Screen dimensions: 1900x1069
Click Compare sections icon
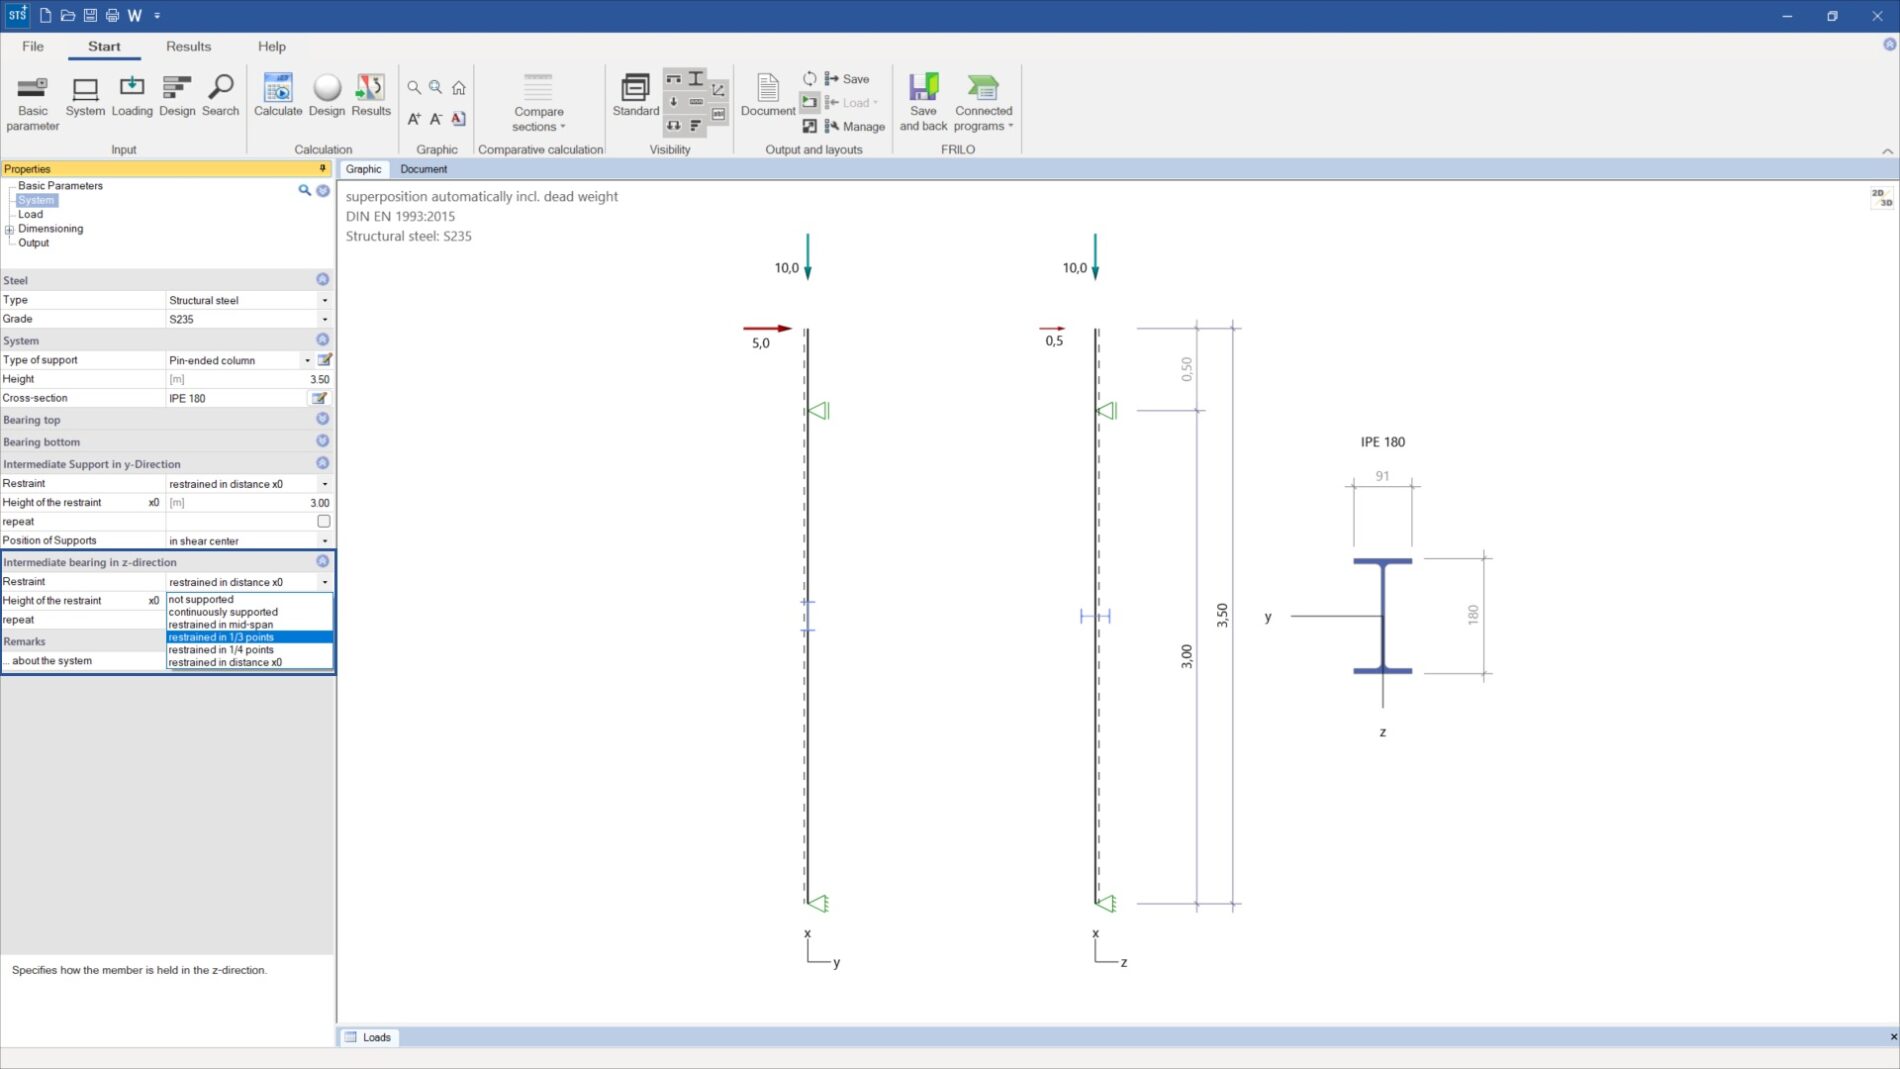pyautogui.click(x=538, y=103)
